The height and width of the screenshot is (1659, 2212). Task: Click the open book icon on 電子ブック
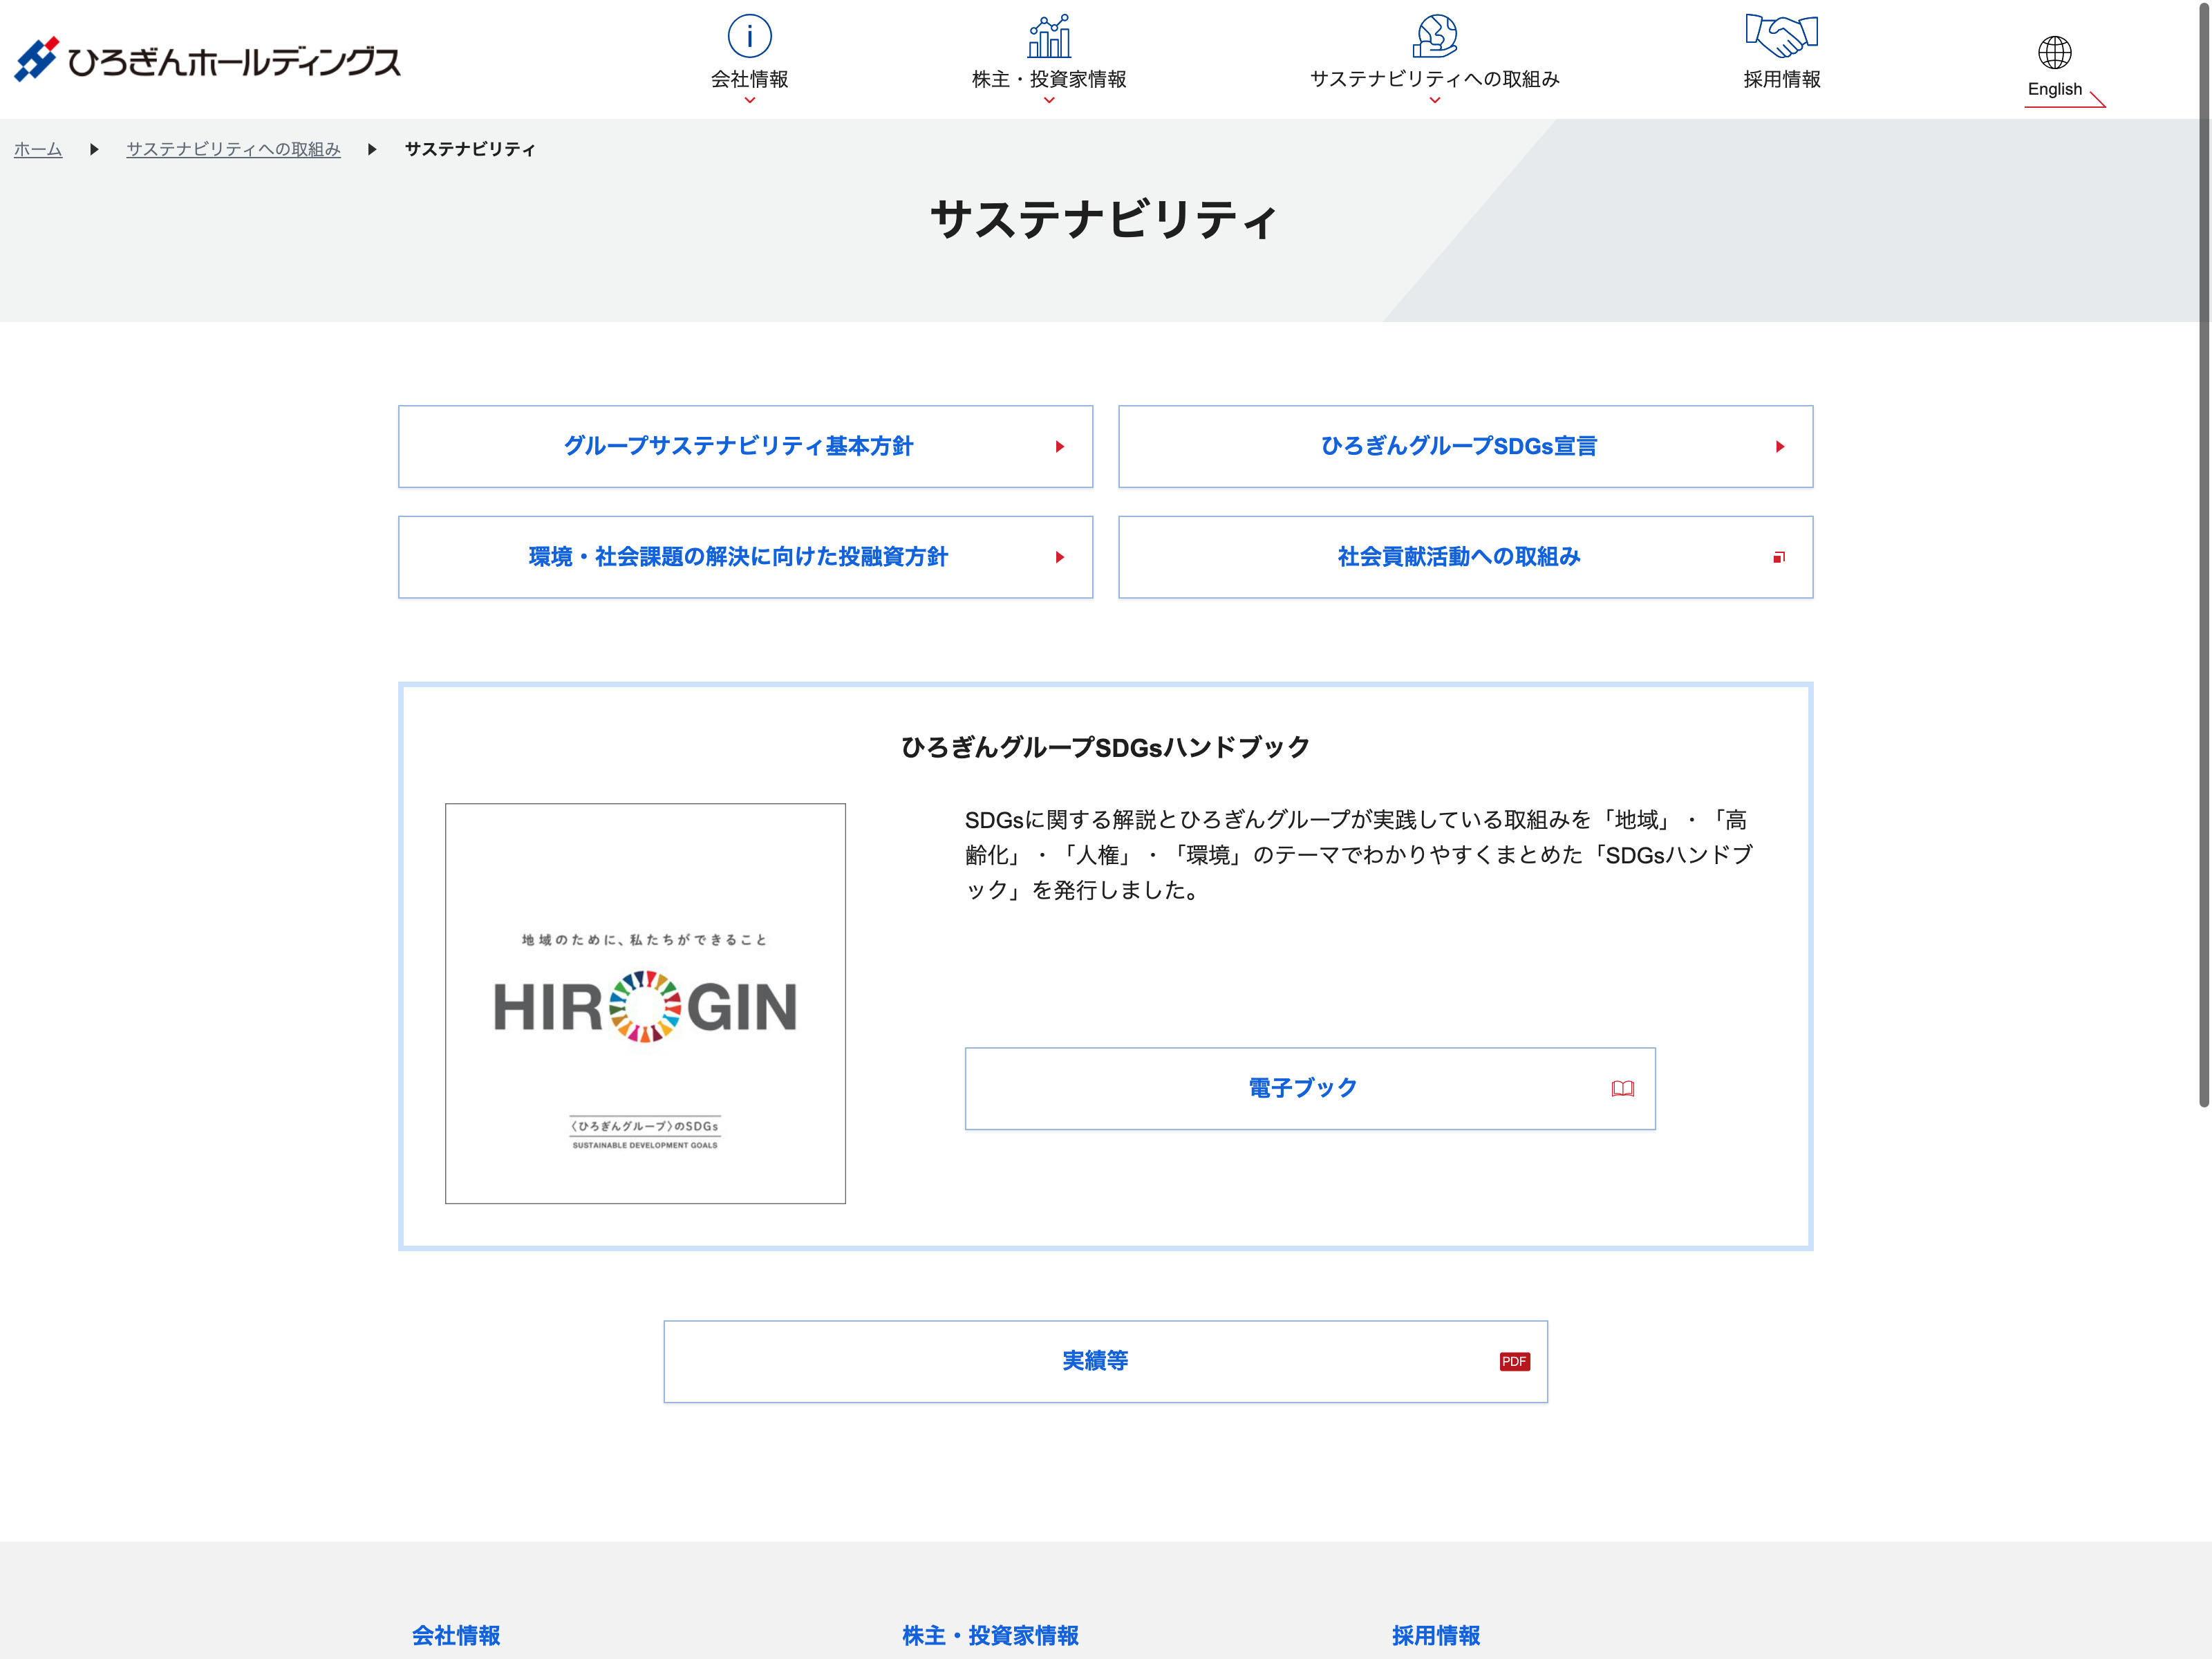pyautogui.click(x=1622, y=1089)
